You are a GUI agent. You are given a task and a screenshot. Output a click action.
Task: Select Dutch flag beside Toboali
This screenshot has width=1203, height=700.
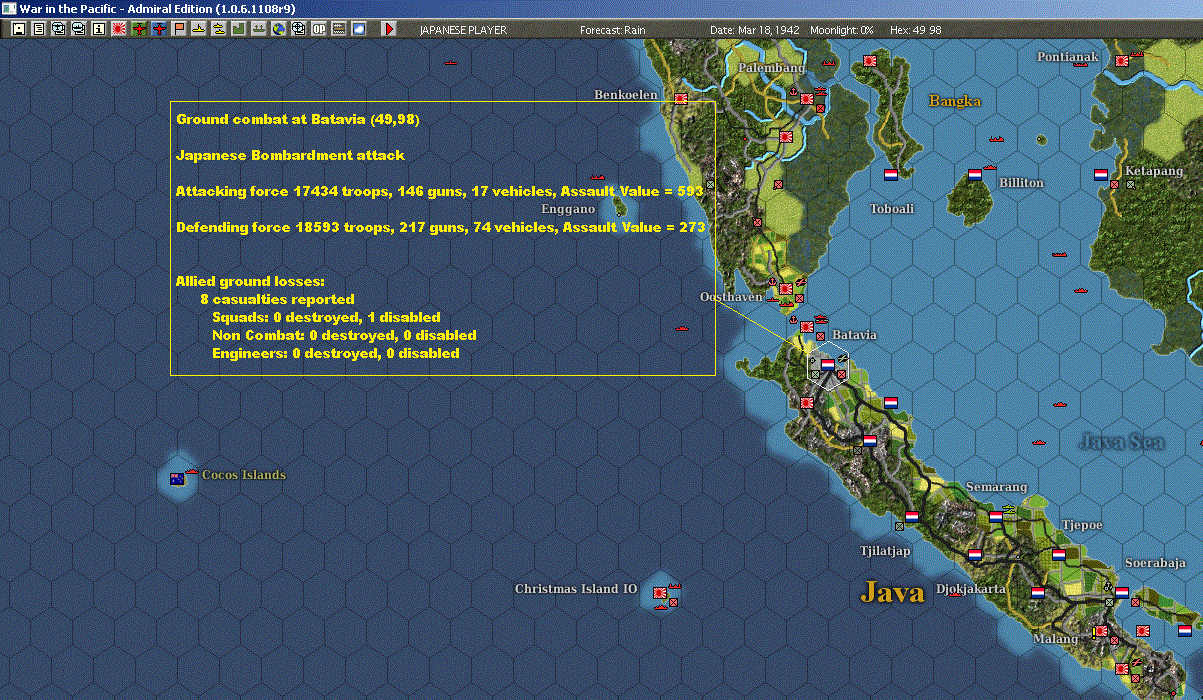[891, 175]
